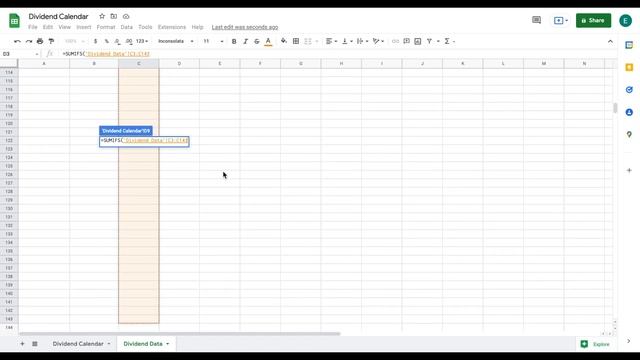The width and height of the screenshot is (640, 360).
Task: Open text wrapping dropdown
Action: (x=362, y=41)
